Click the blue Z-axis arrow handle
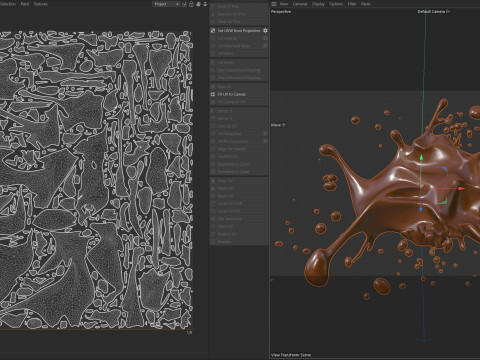Viewport: 480px width, 360px height. pyautogui.click(x=421, y=209)
